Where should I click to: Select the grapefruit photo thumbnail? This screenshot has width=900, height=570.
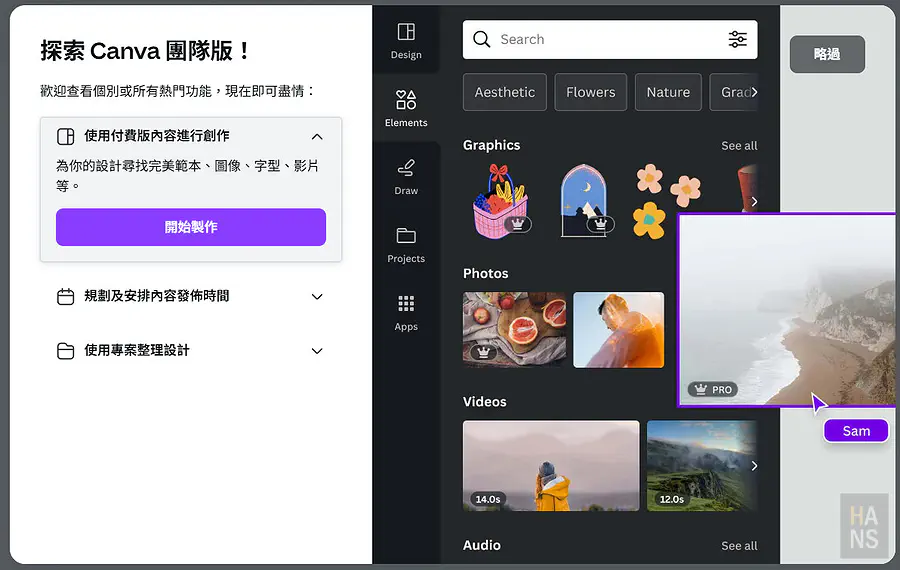514,329
